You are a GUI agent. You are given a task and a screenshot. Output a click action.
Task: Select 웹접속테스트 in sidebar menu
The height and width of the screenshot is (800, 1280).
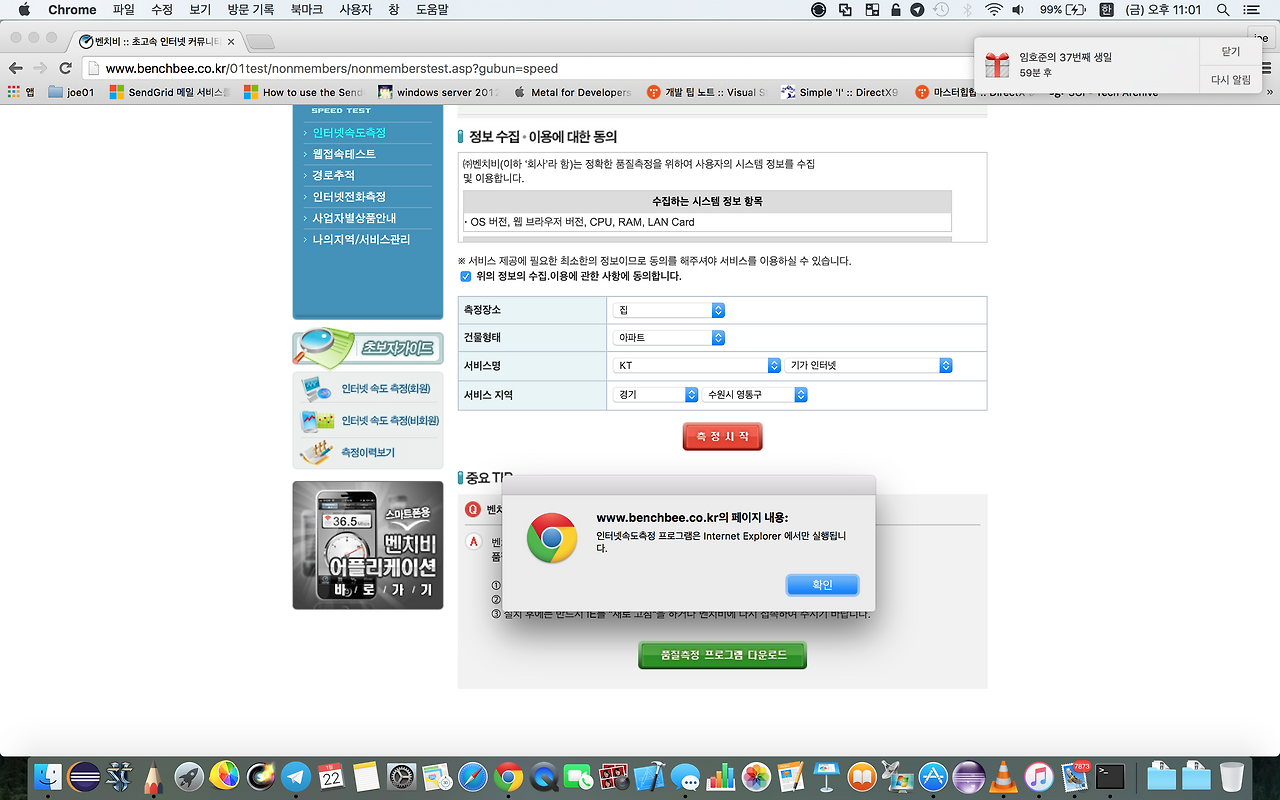[x=344, y=154]
